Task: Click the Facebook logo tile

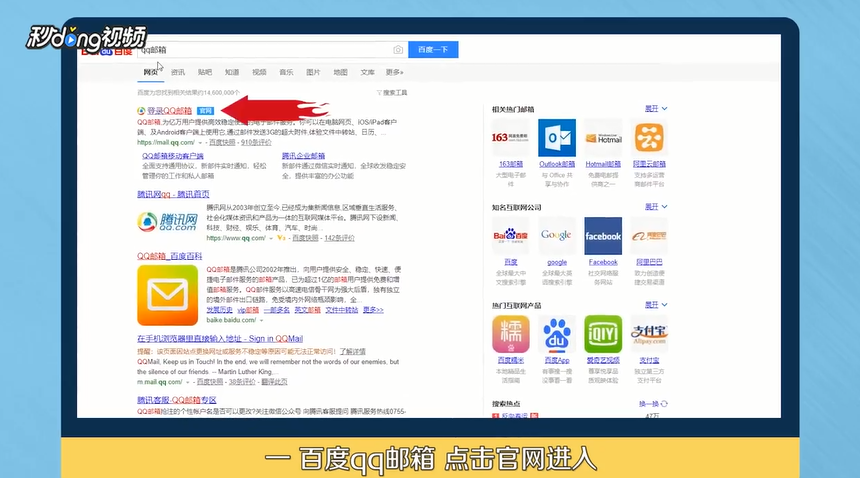Action: [x=603, y=236]
